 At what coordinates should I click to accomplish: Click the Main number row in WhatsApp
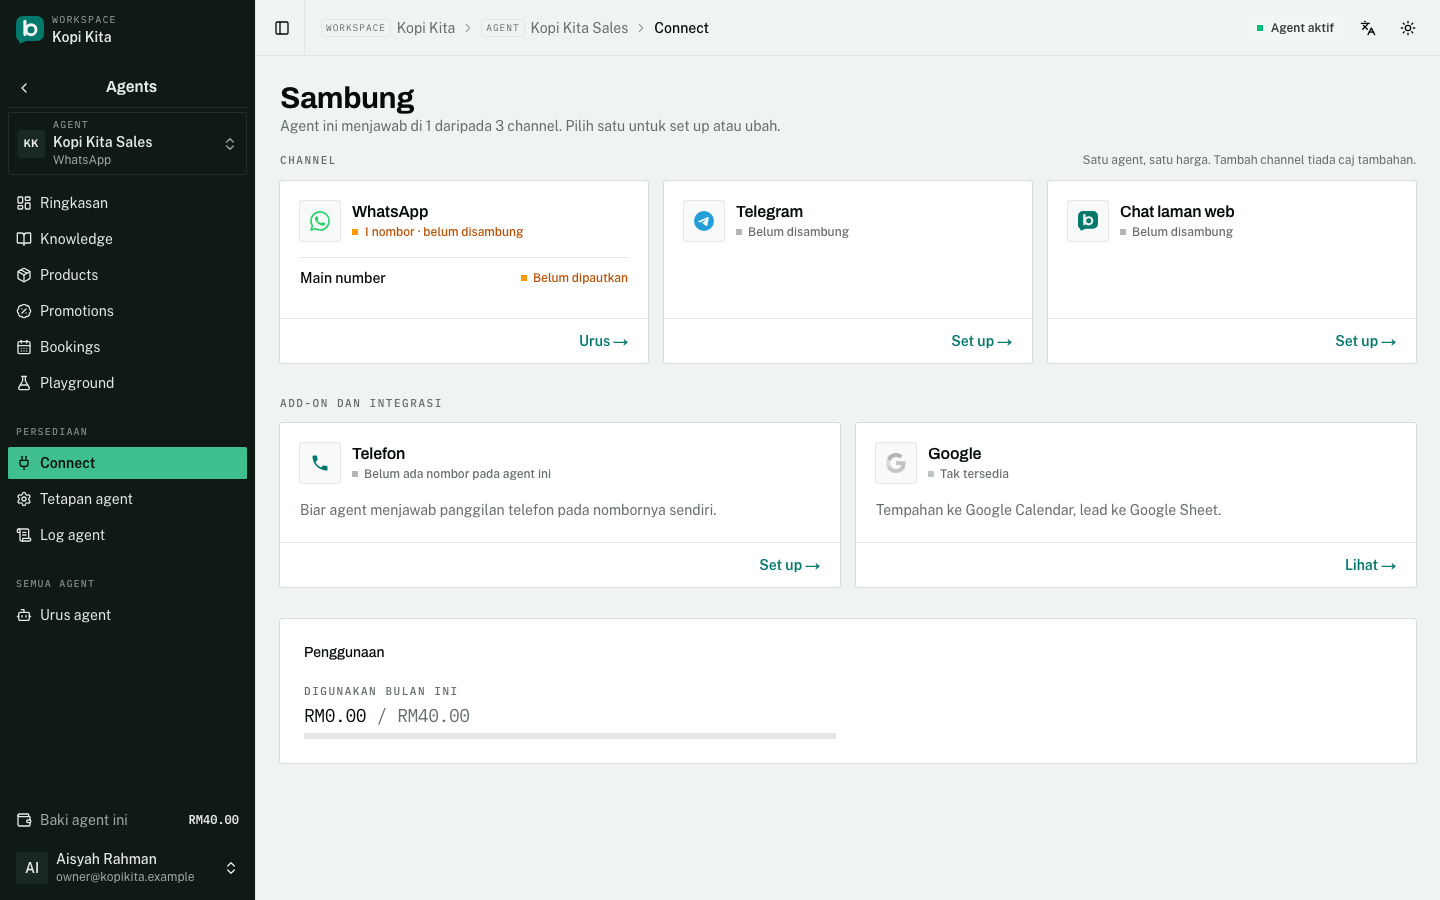click(x=464, y=278)
